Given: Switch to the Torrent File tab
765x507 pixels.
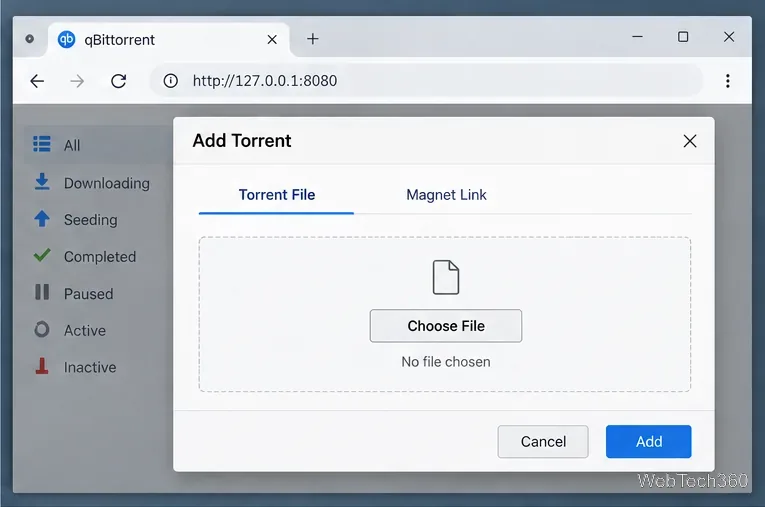Looking at the screenshot, I should (x=277, y=195).
